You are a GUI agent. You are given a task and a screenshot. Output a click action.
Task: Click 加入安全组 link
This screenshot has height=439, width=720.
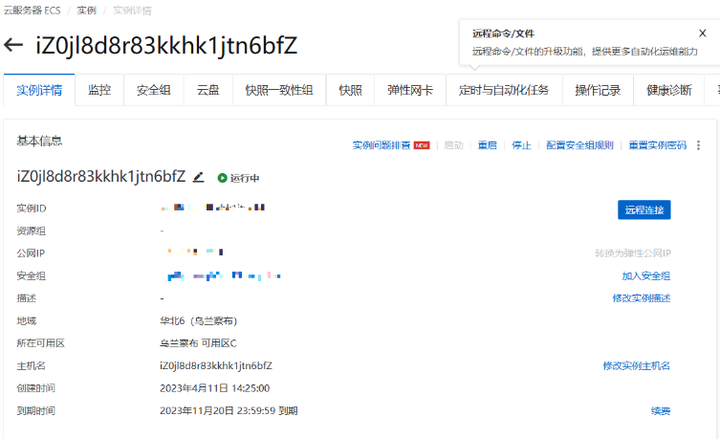(x=646, y=276)
